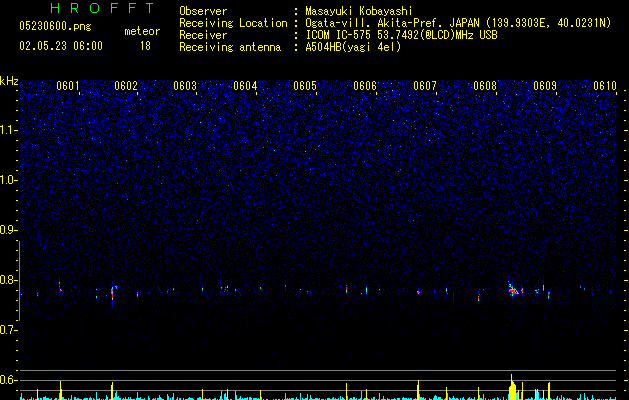
Task: Select the file name 05230600.png
Action: tap(55, 26)
